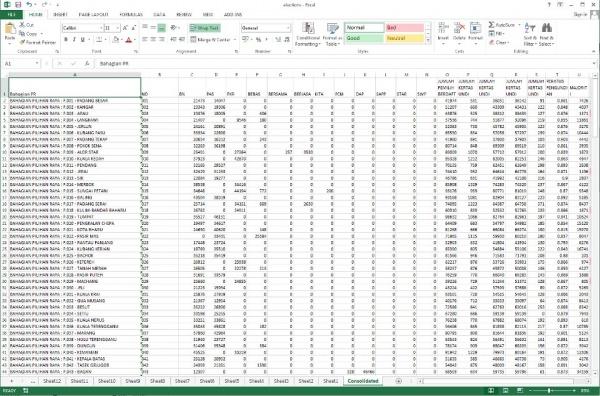Click the AutoSum sigma icon
The image size is (600, 396).
pyautogui.click(x=491, y=25)
